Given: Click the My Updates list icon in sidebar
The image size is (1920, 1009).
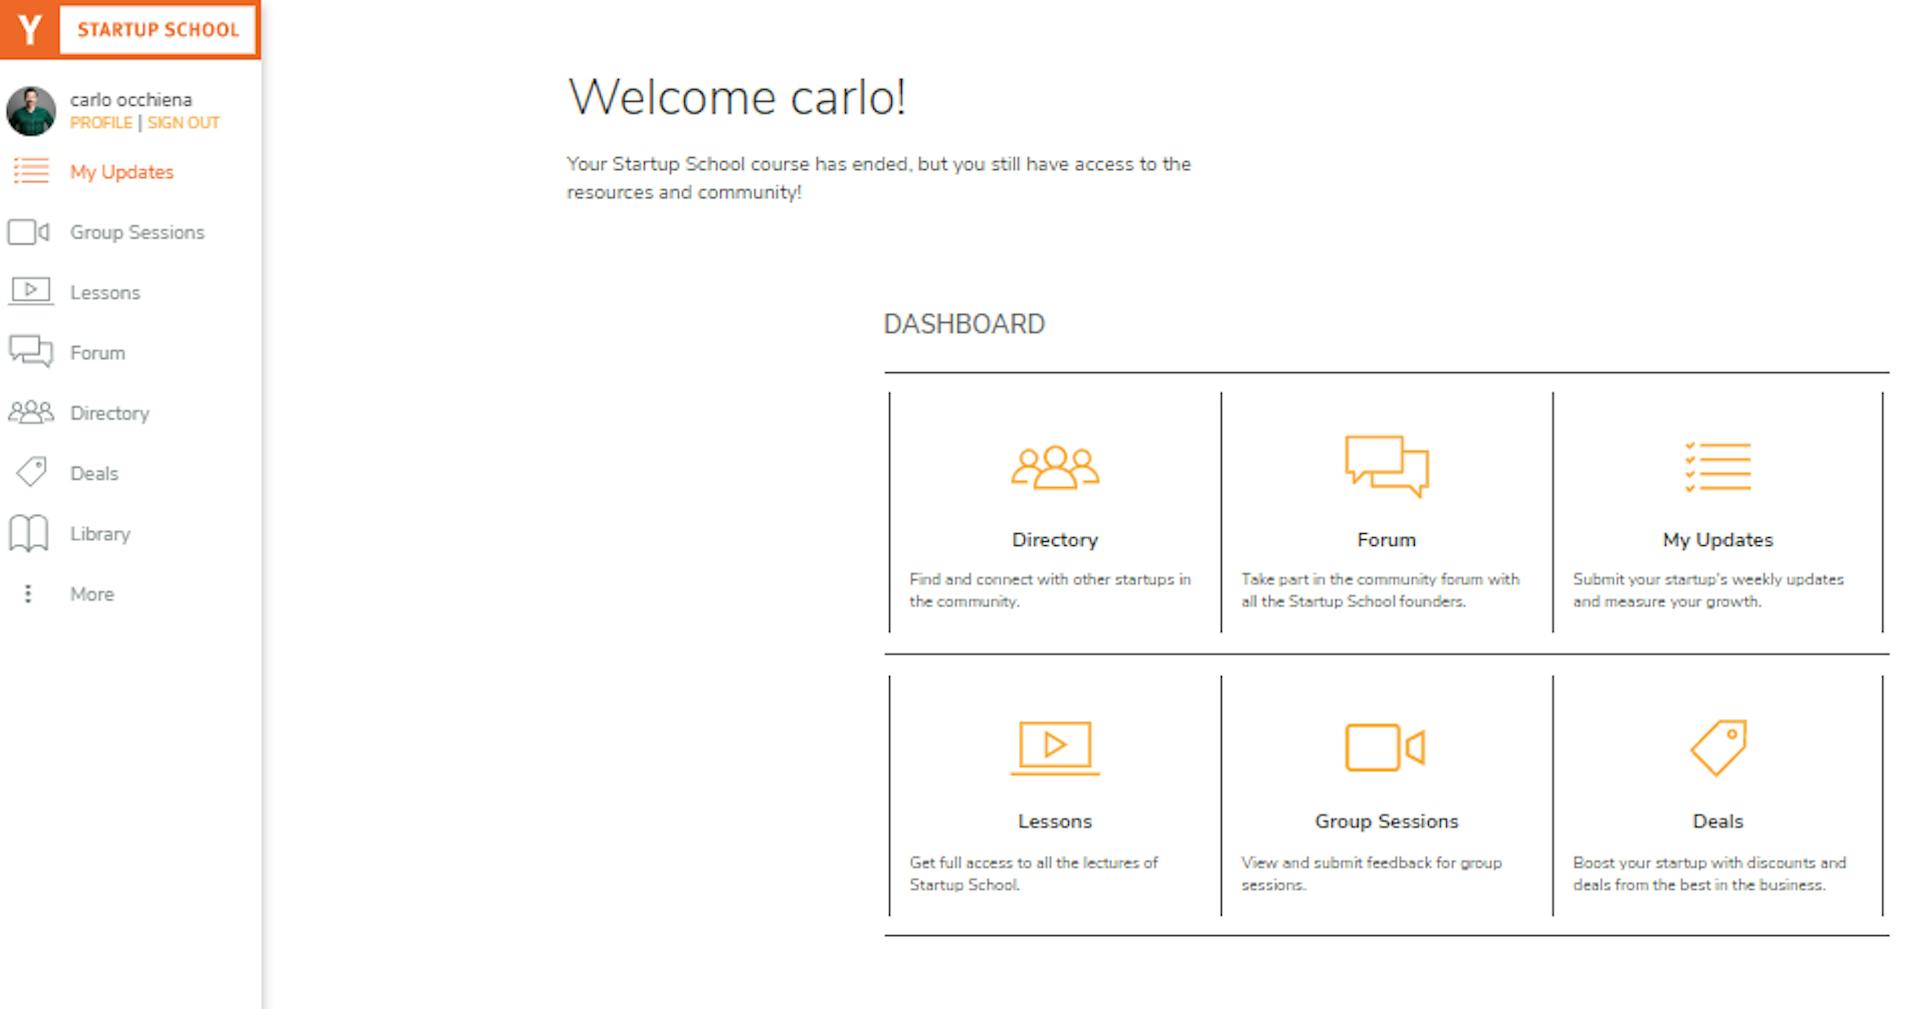Looking at the screenshot, I should 31,171.
